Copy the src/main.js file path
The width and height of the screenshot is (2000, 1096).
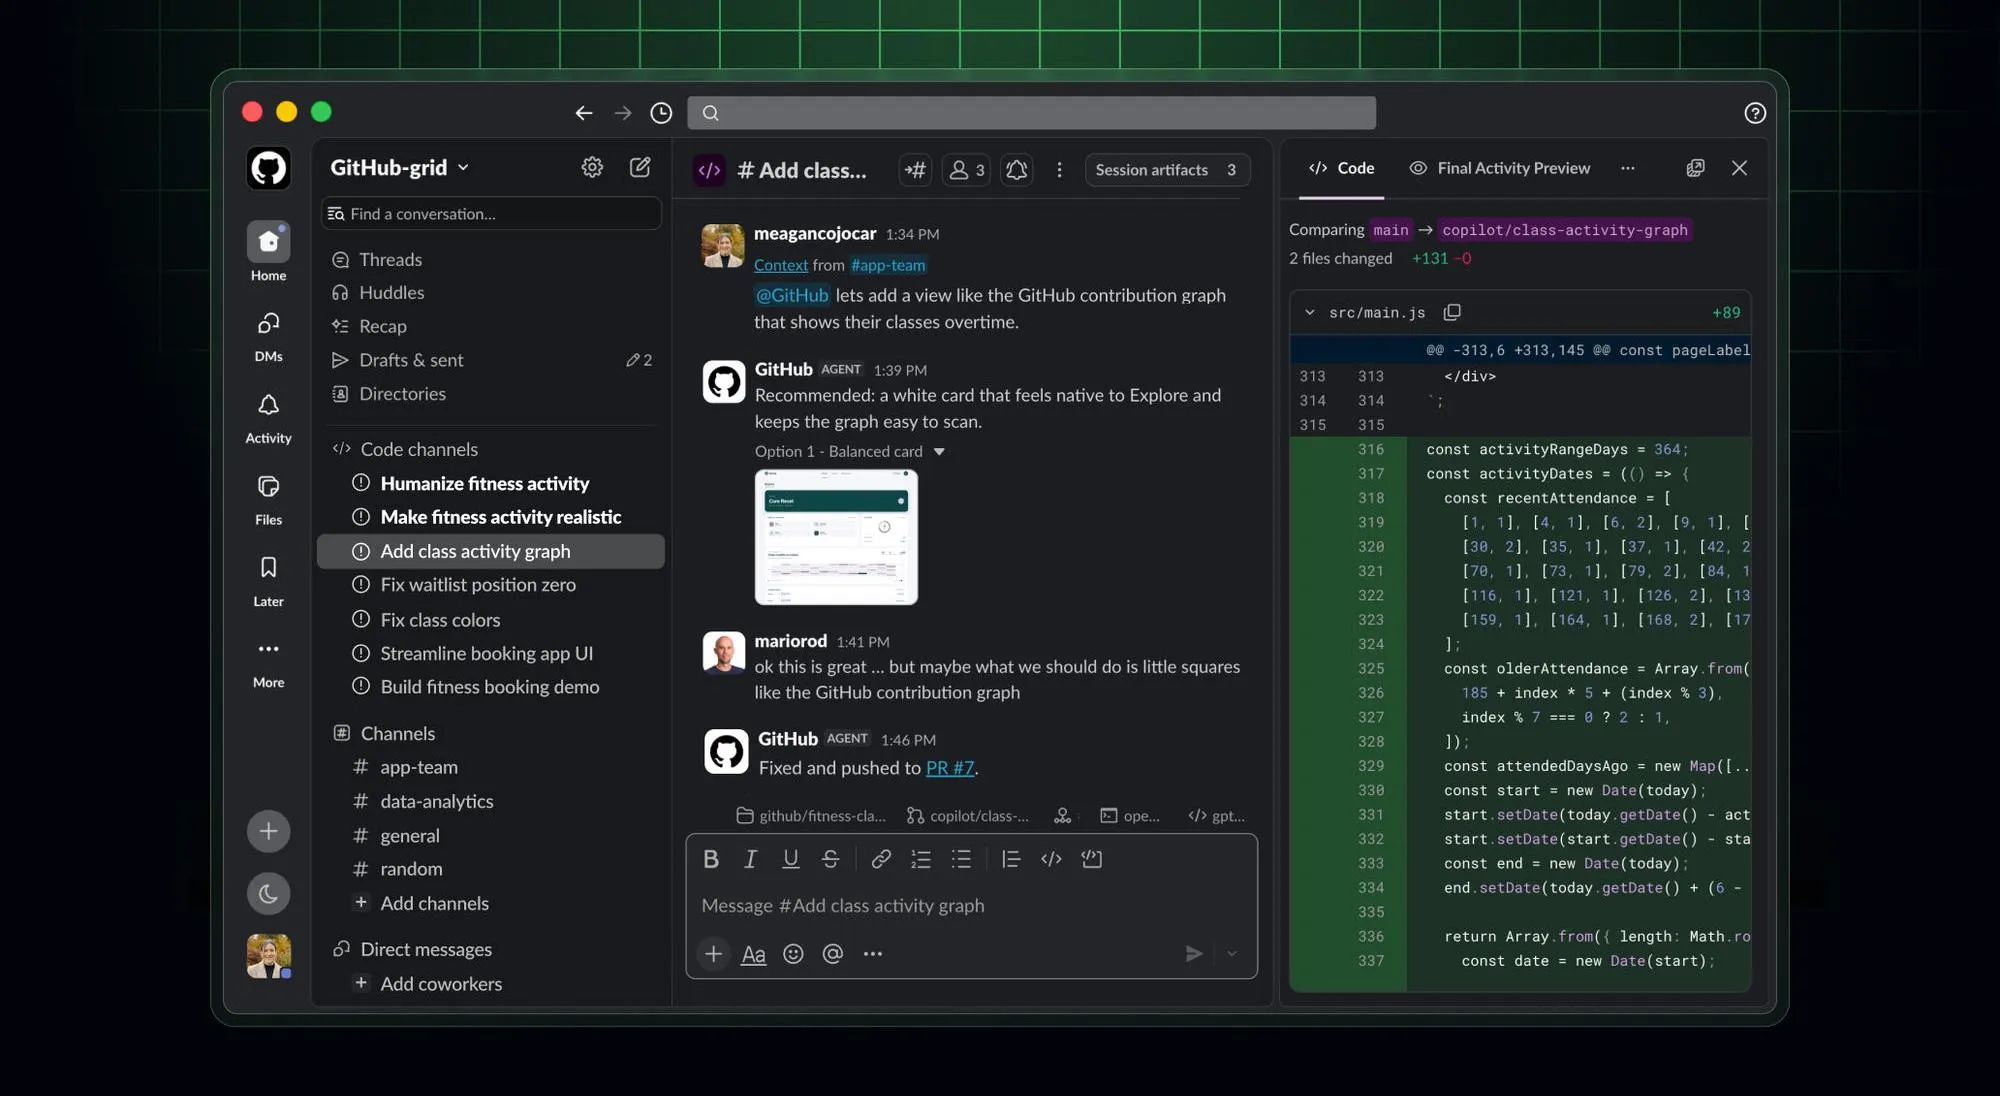point(1452,312)
